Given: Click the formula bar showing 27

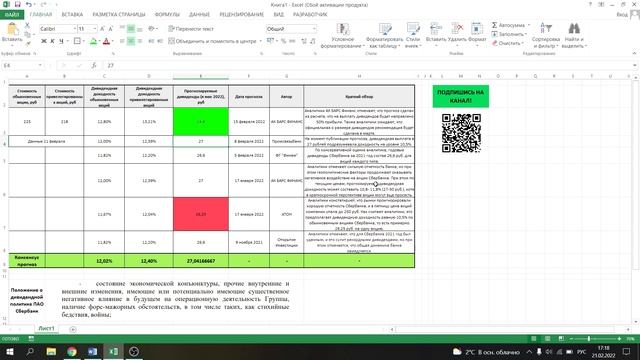Looking at the screenshot, I should pyautogui.click(x=367, y=65).
